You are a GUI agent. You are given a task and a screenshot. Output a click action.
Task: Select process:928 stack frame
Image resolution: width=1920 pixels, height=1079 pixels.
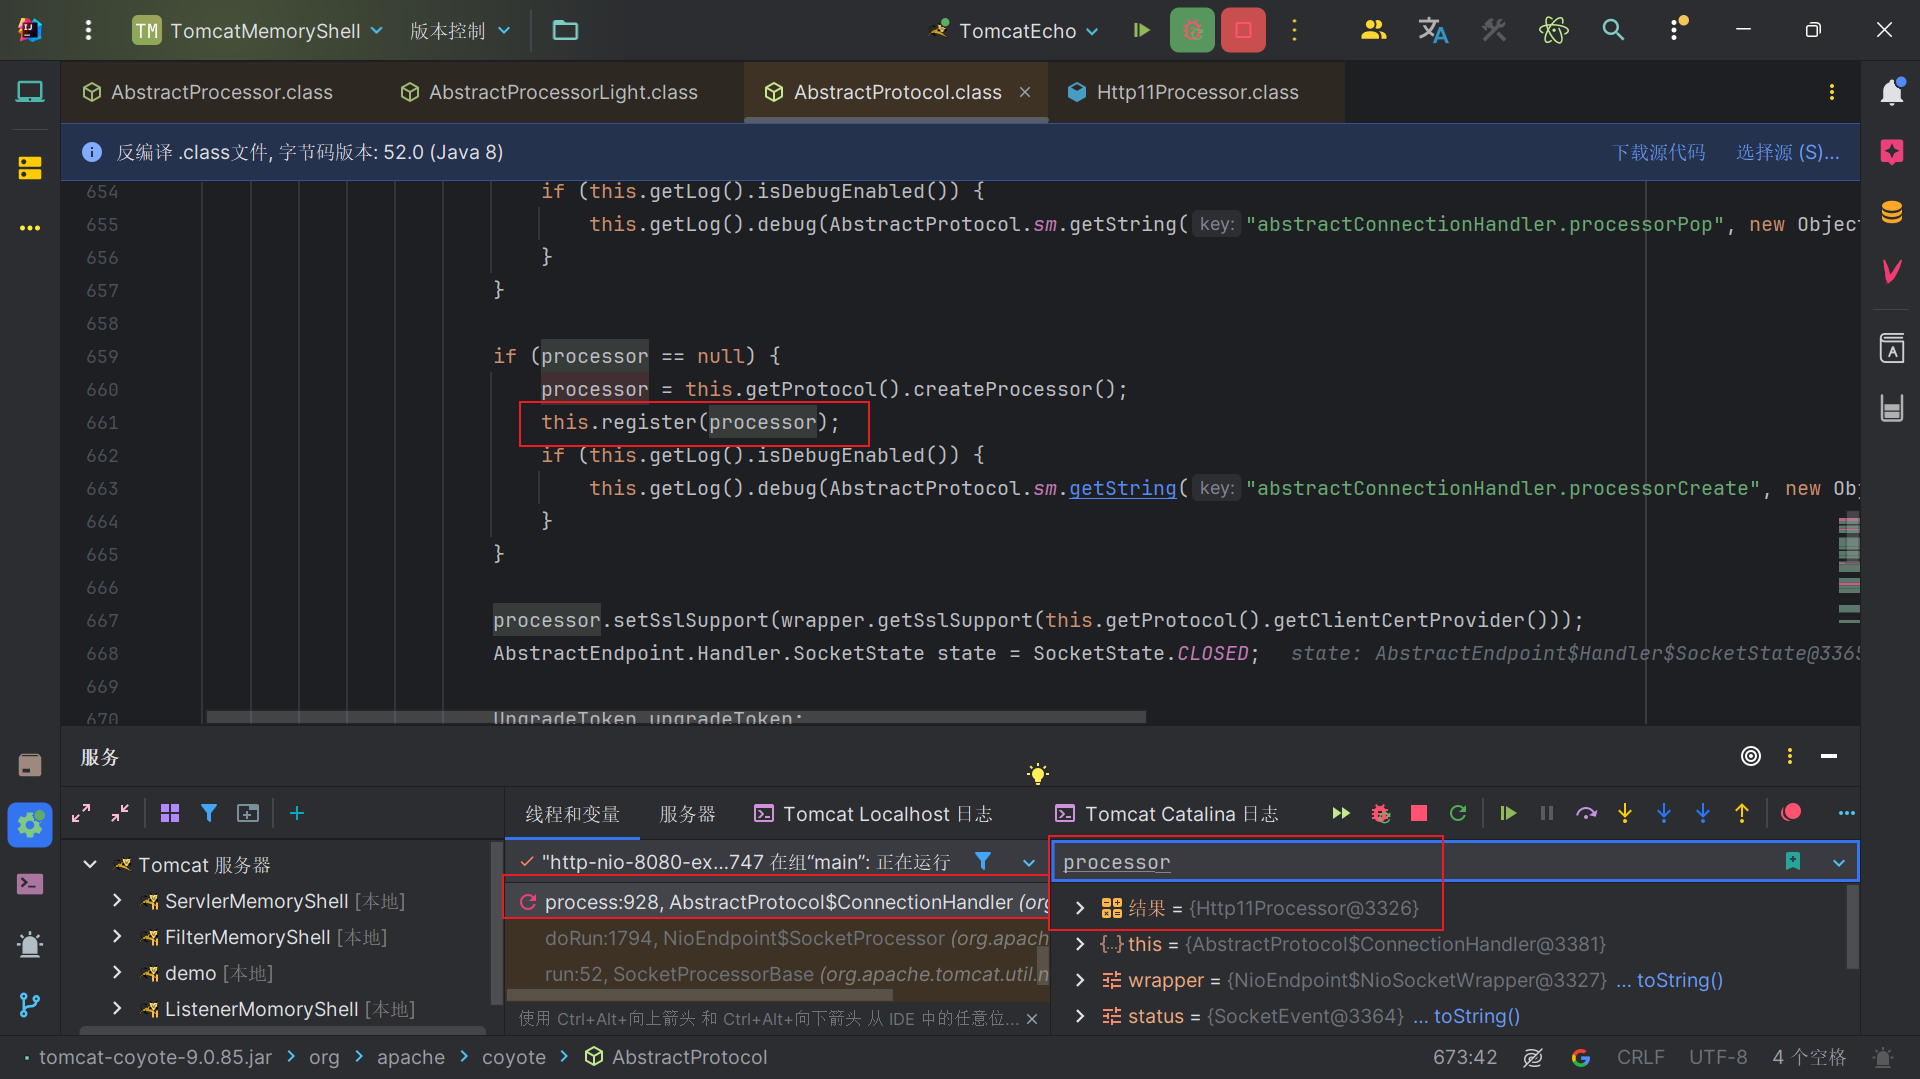[777, 902]
